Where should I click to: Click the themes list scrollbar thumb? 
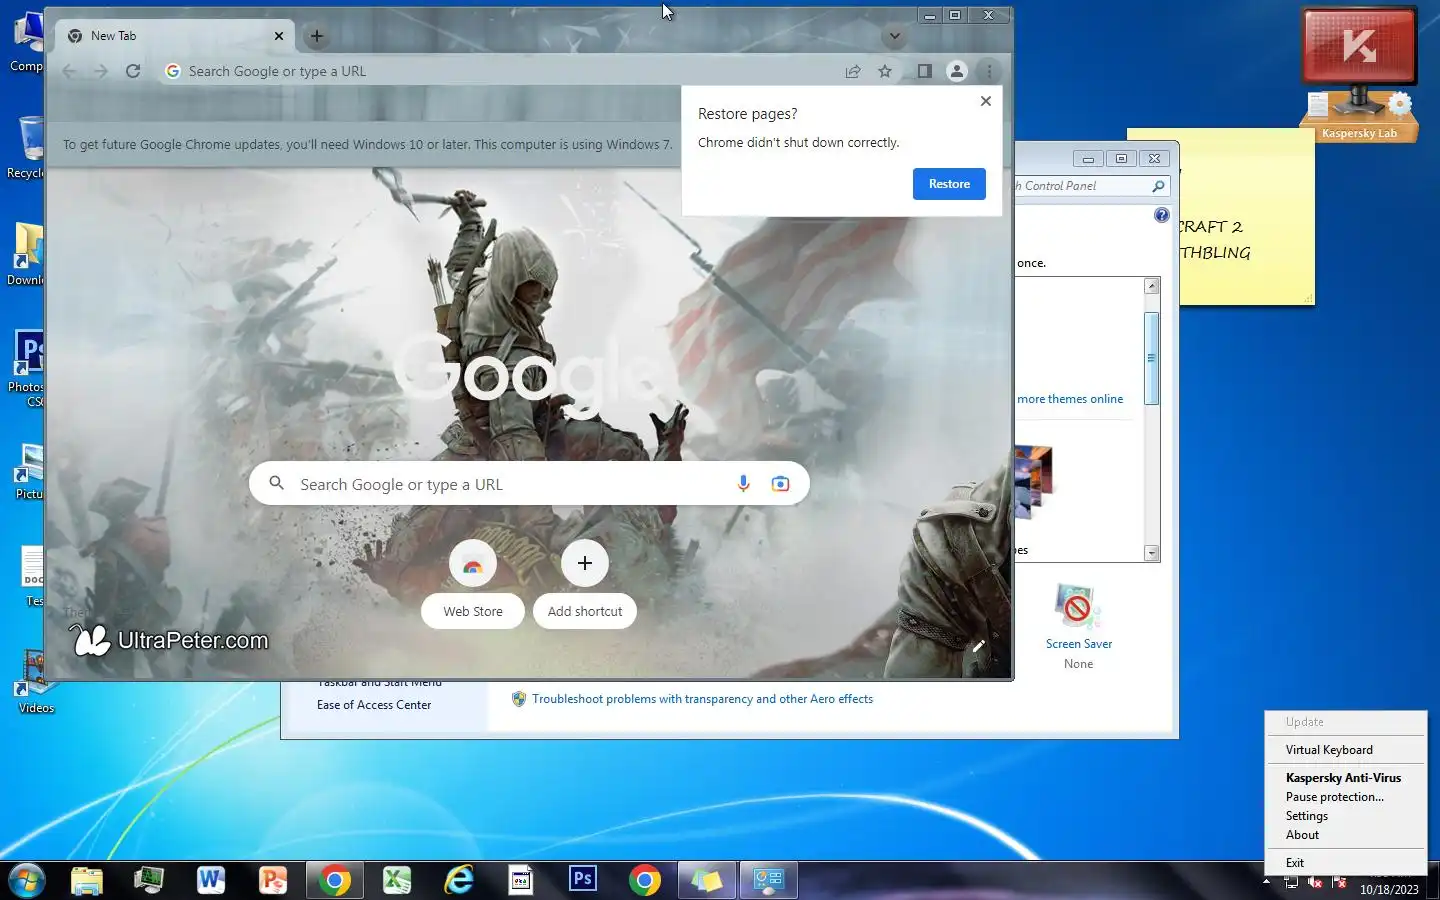coord(1152,358)
